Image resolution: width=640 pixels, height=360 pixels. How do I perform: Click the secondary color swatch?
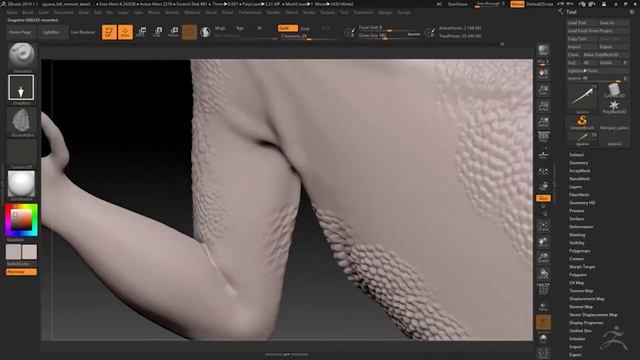tap(13, 252)
